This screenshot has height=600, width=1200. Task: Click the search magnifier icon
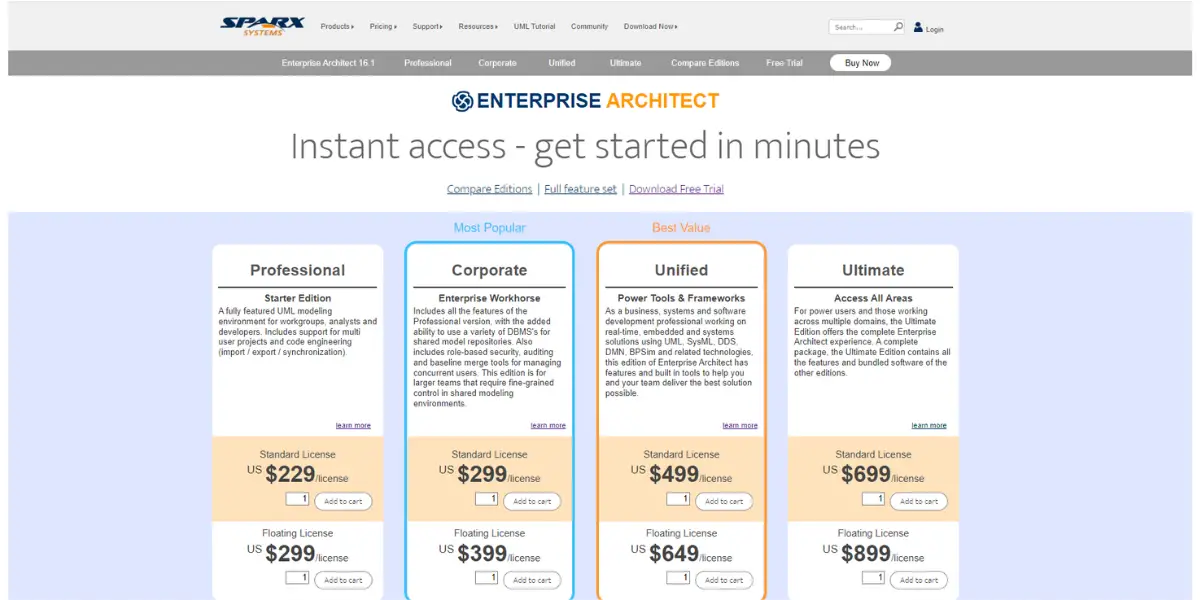tap(898, 28)
